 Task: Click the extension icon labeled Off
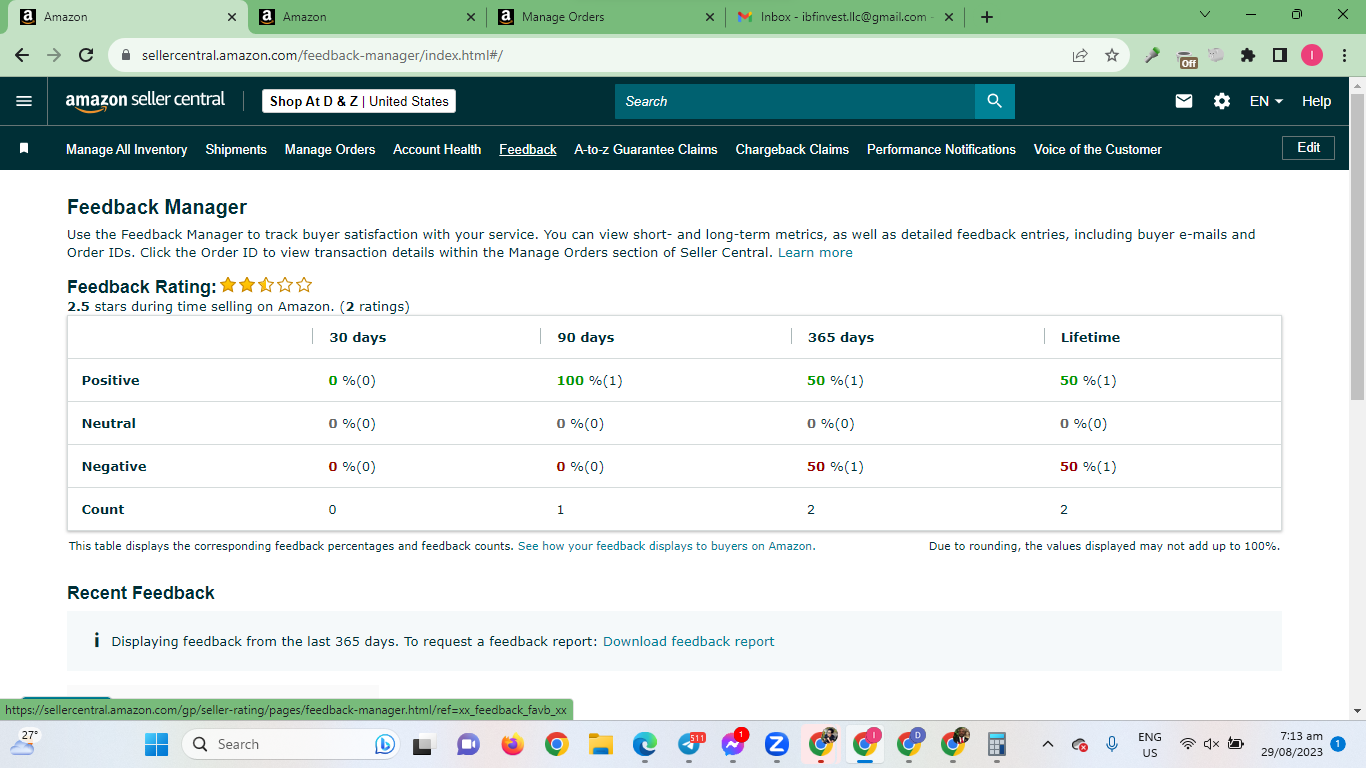[1186, 57]
